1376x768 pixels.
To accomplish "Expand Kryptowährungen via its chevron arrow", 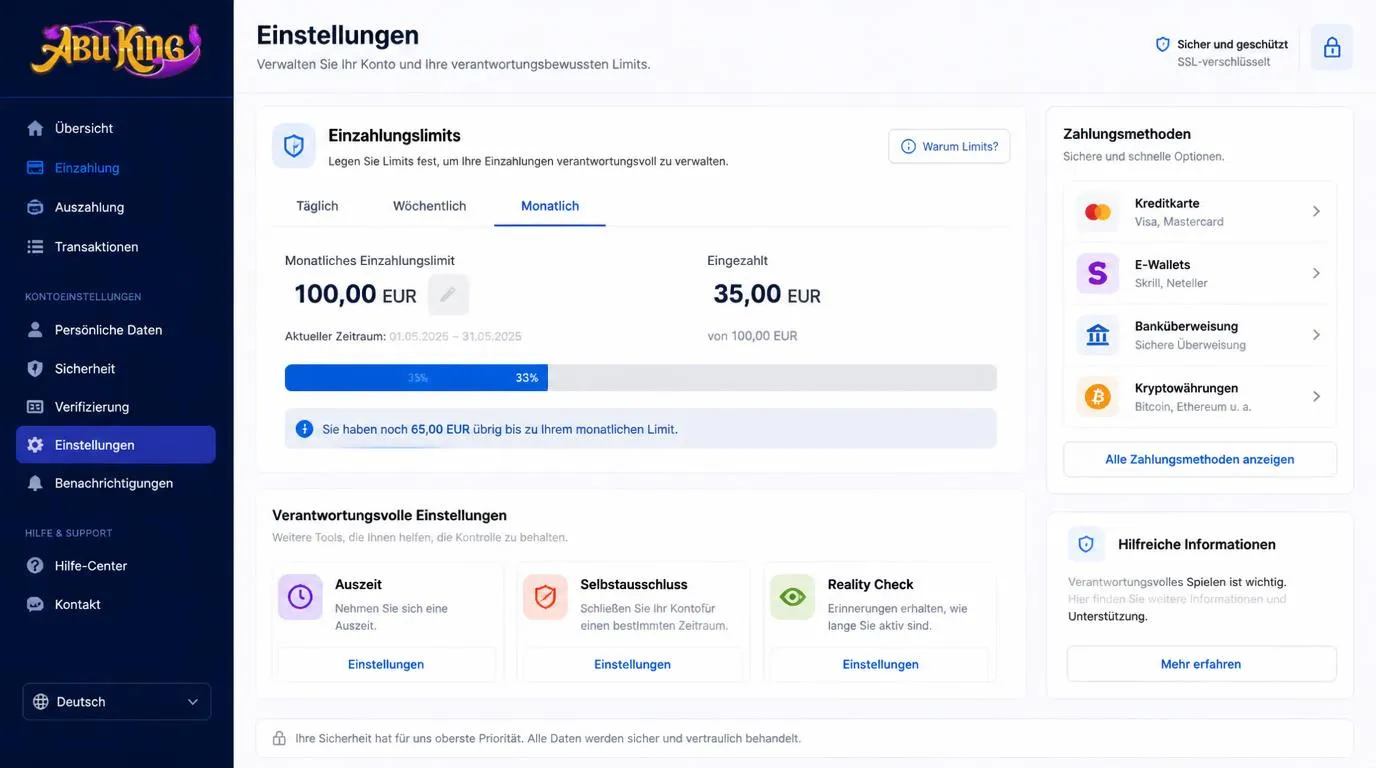I will pos(1316,397).
